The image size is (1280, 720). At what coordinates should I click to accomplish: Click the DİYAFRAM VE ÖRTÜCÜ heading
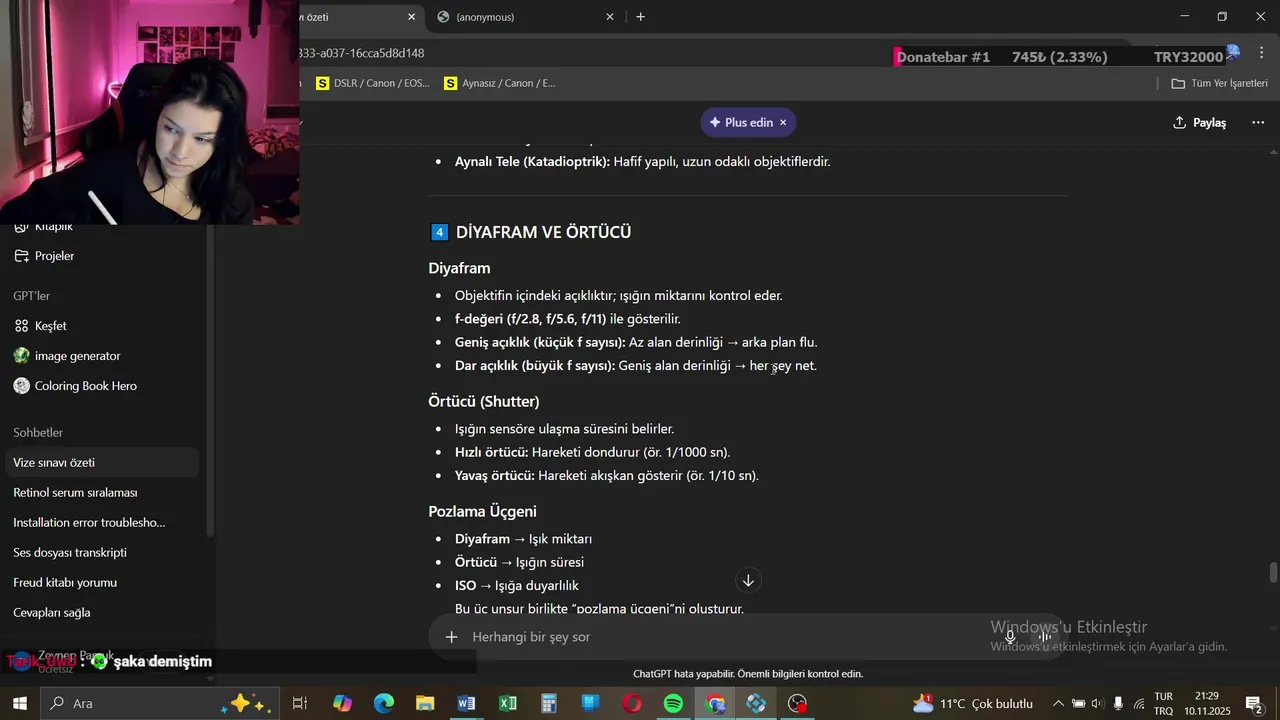[x=543, y=232]
